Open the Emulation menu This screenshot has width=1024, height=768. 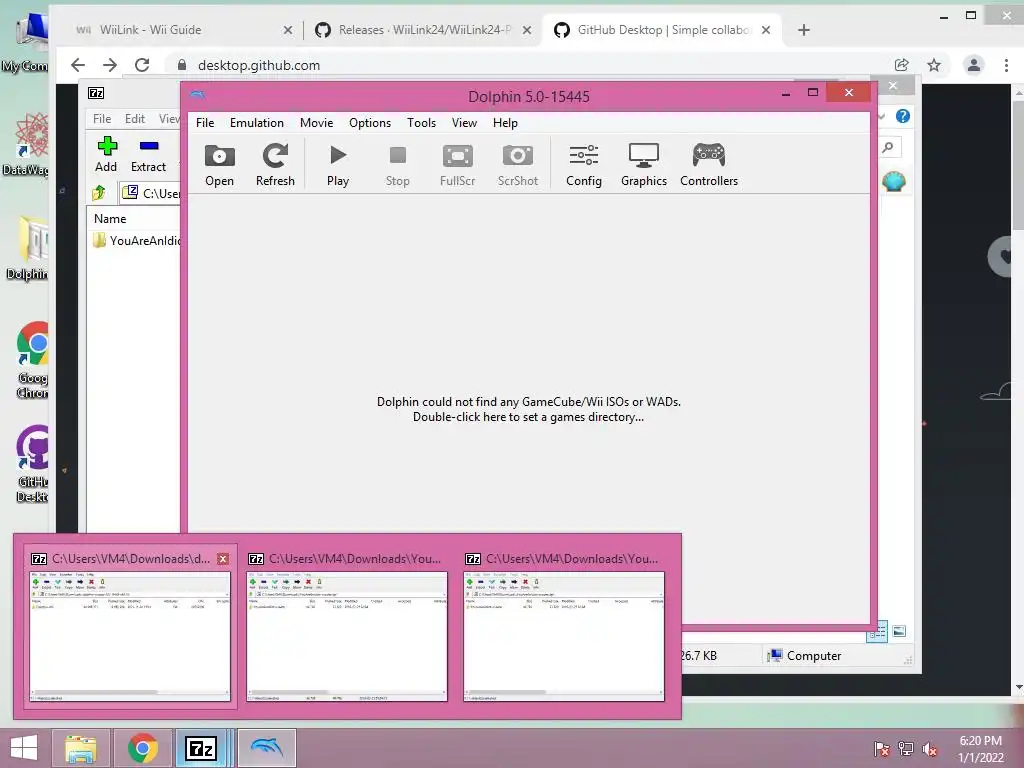tap(257, 123)
